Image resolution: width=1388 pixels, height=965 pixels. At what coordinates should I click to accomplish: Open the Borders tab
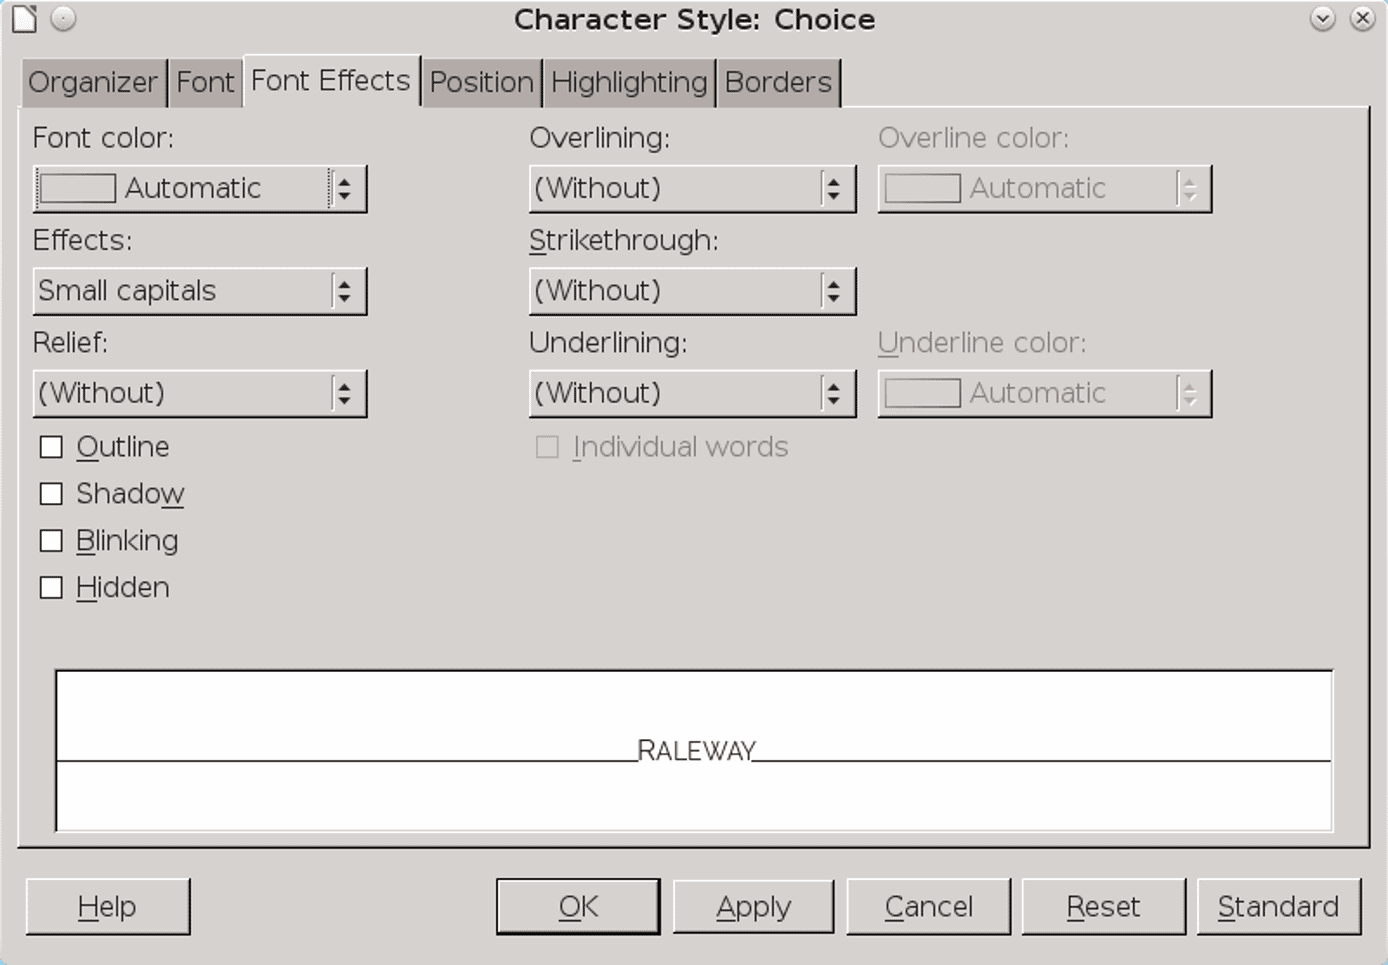pyautogui.click(x=778, y=82)
